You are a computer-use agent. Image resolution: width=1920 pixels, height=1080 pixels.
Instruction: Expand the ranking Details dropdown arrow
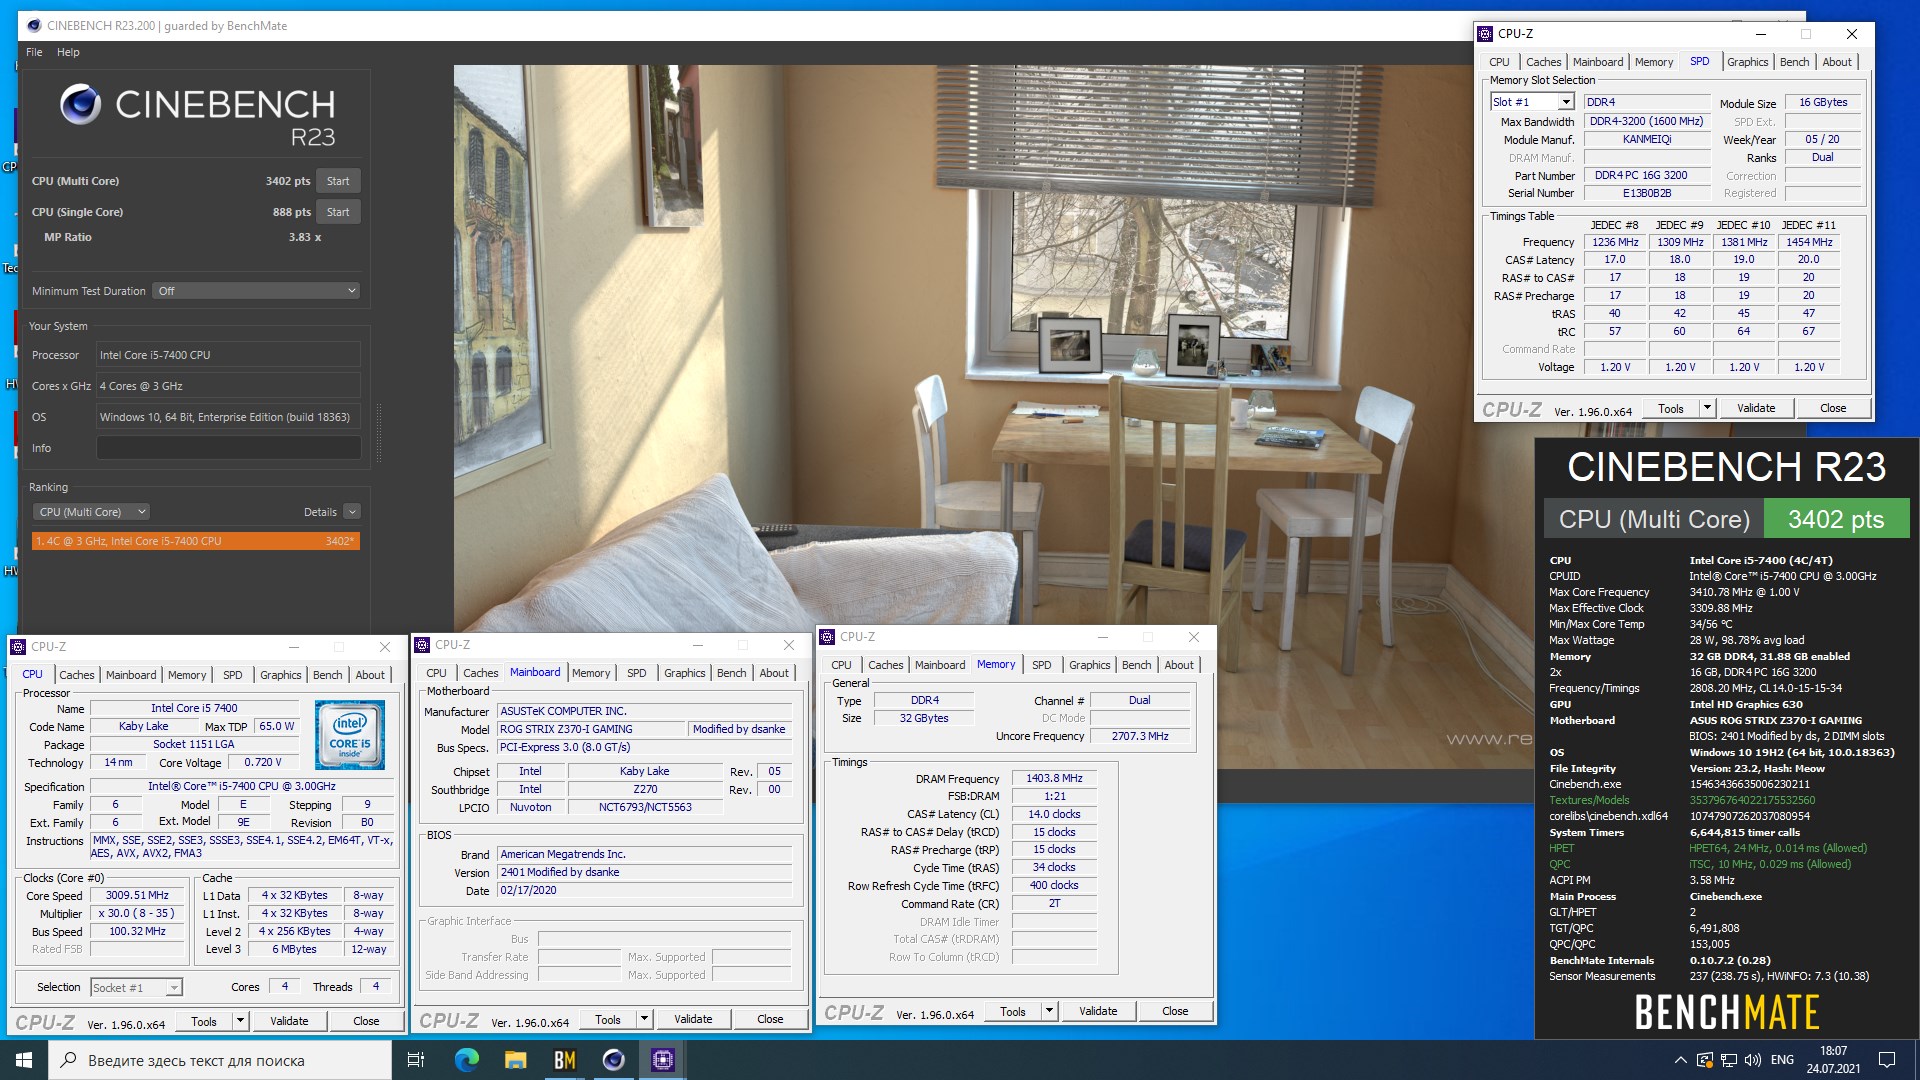click(x=352, y=512)
